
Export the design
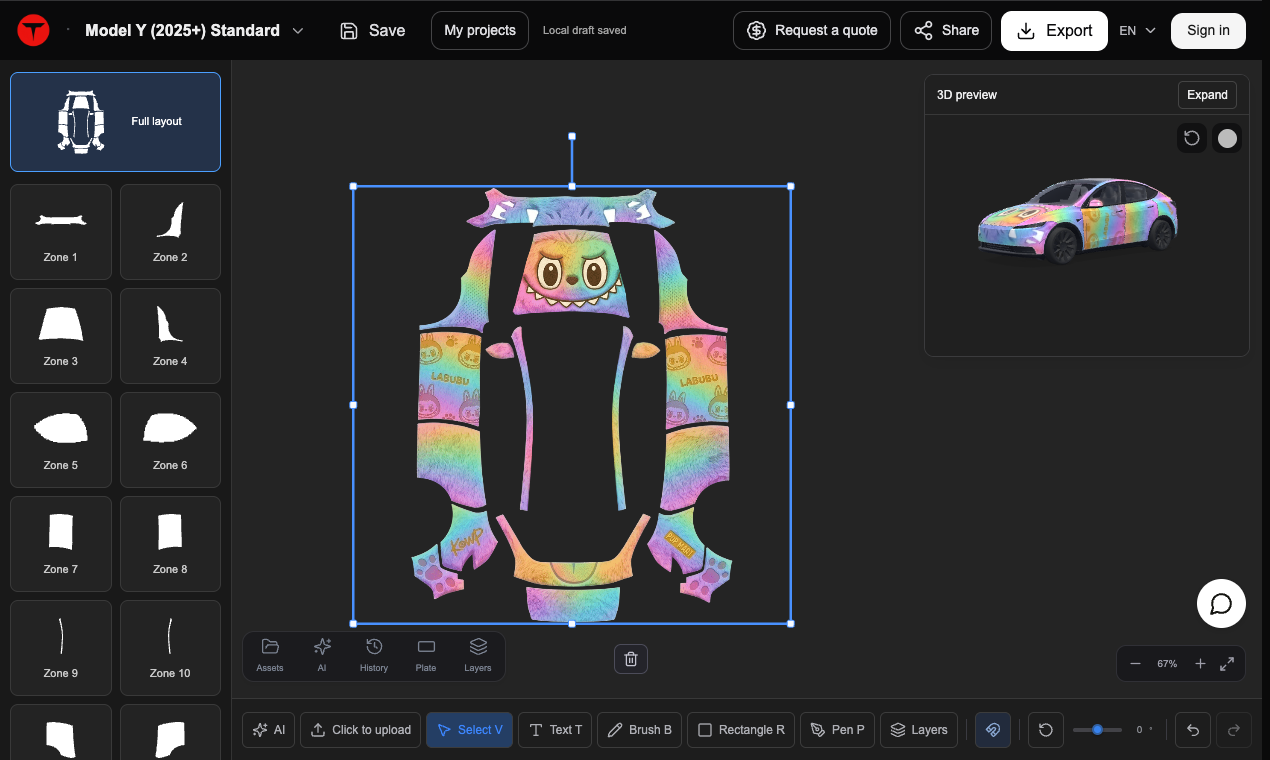(x=1054, y=31)
